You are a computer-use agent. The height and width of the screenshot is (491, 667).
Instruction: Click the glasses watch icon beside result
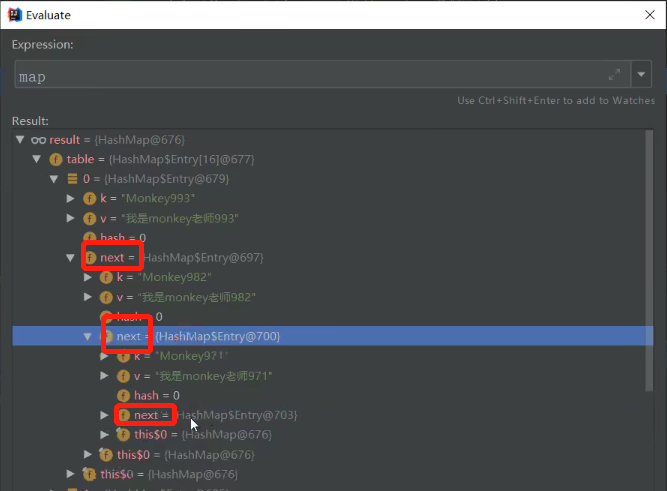tap(38, 140)
